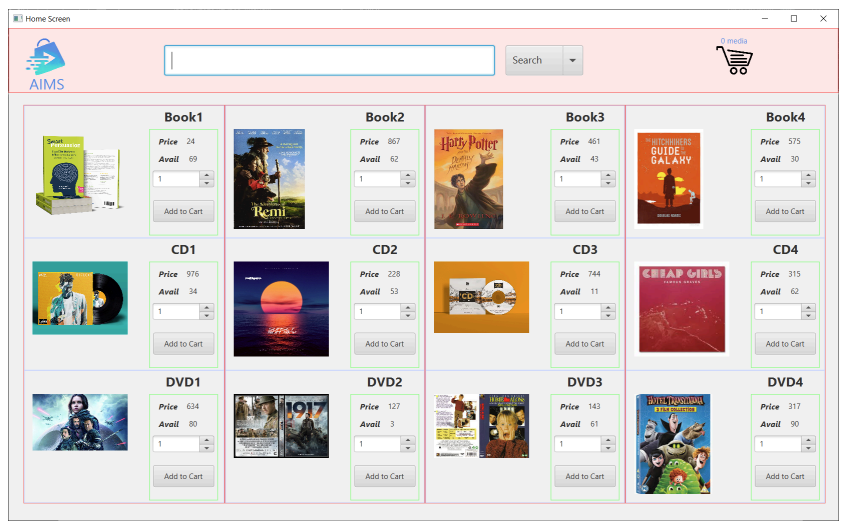Increase CD2 quantity with up arrow
Screen dimensions: 845x531
[408, 307]
